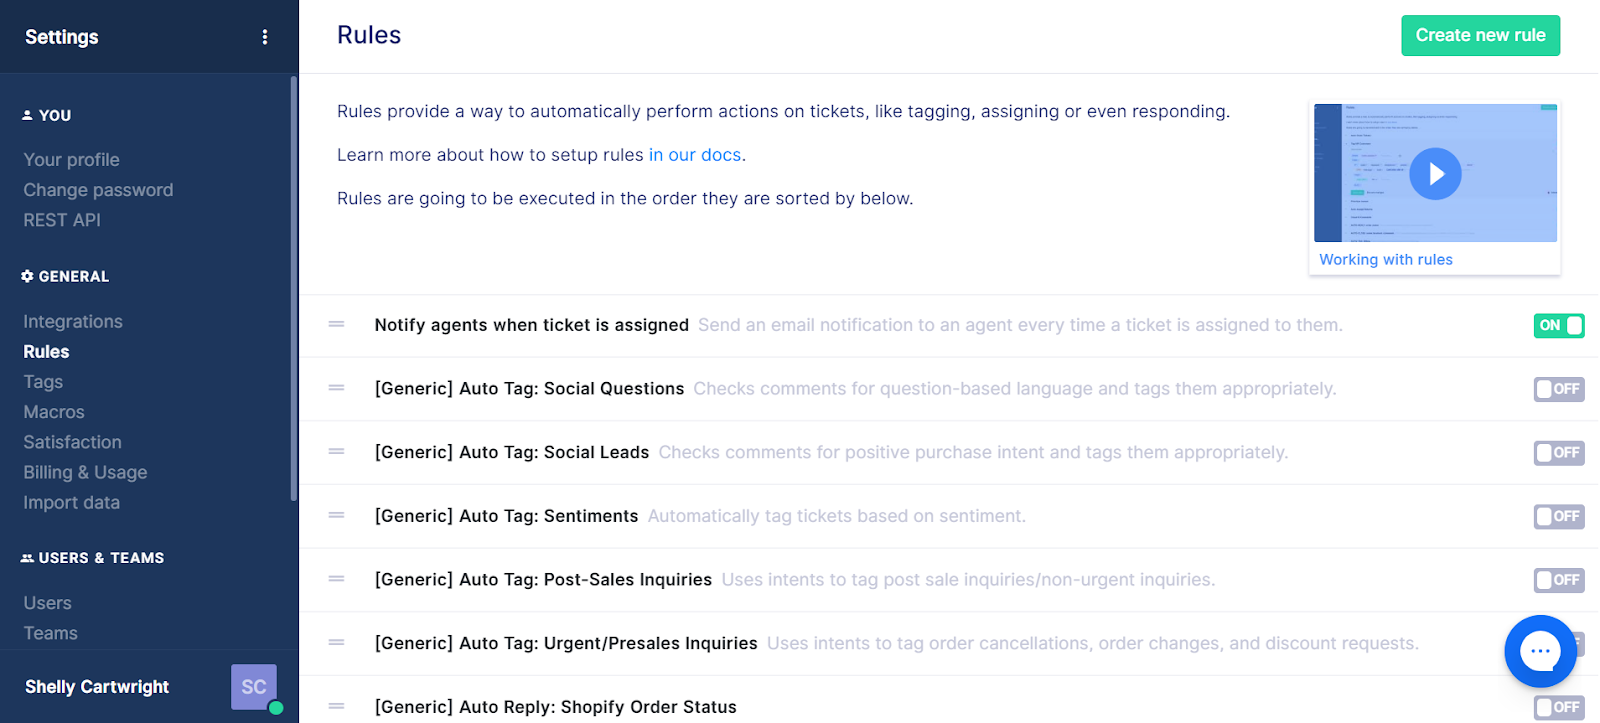Screen dimensions: 1600x723
Task: Open the Tags settings page
Action: coord(43,382)
